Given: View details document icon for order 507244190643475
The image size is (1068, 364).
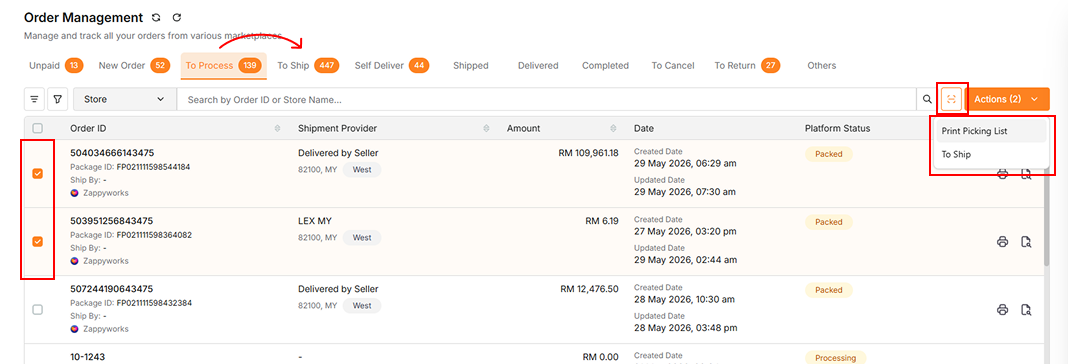Looking at the screenshot, I should (x=1026, y=310).
